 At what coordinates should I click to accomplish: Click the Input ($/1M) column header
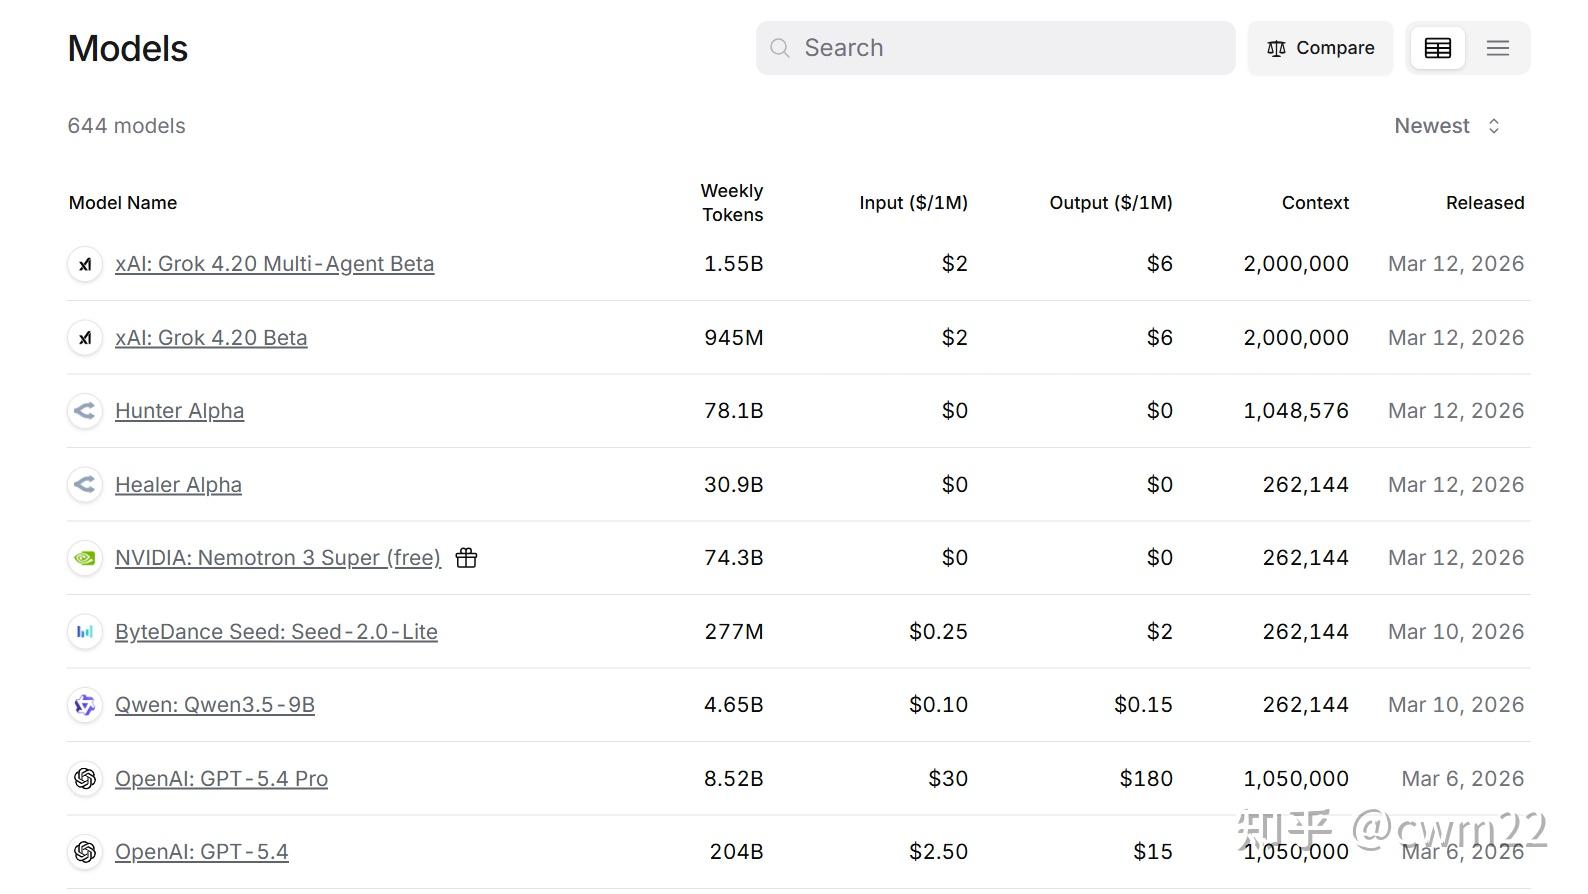click(913, 203)
